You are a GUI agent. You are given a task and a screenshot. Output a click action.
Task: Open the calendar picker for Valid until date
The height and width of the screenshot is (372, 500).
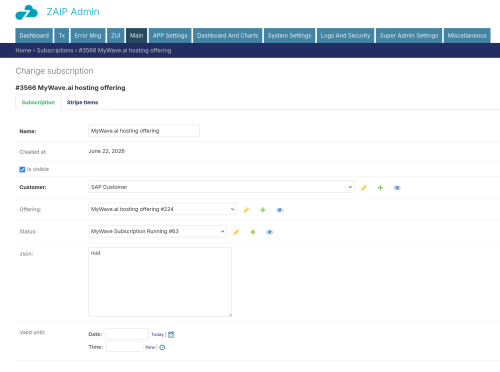tap(171, 334)
